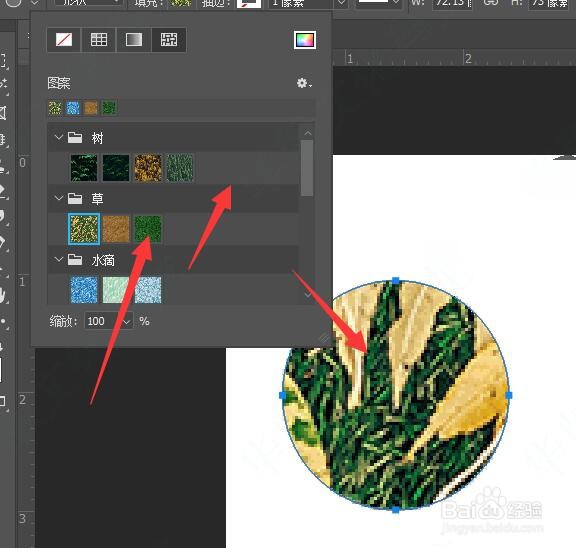Apply bright blue water pattern in 水滴
The image size is (576, 548).
84,290
